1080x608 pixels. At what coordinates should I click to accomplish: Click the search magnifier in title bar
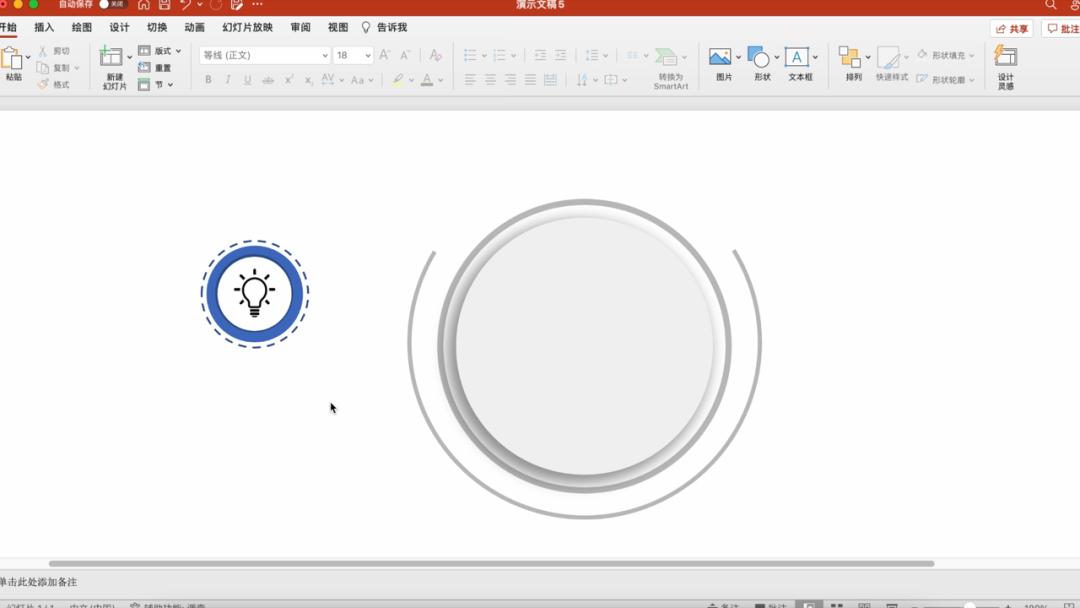click(1050, 5)
